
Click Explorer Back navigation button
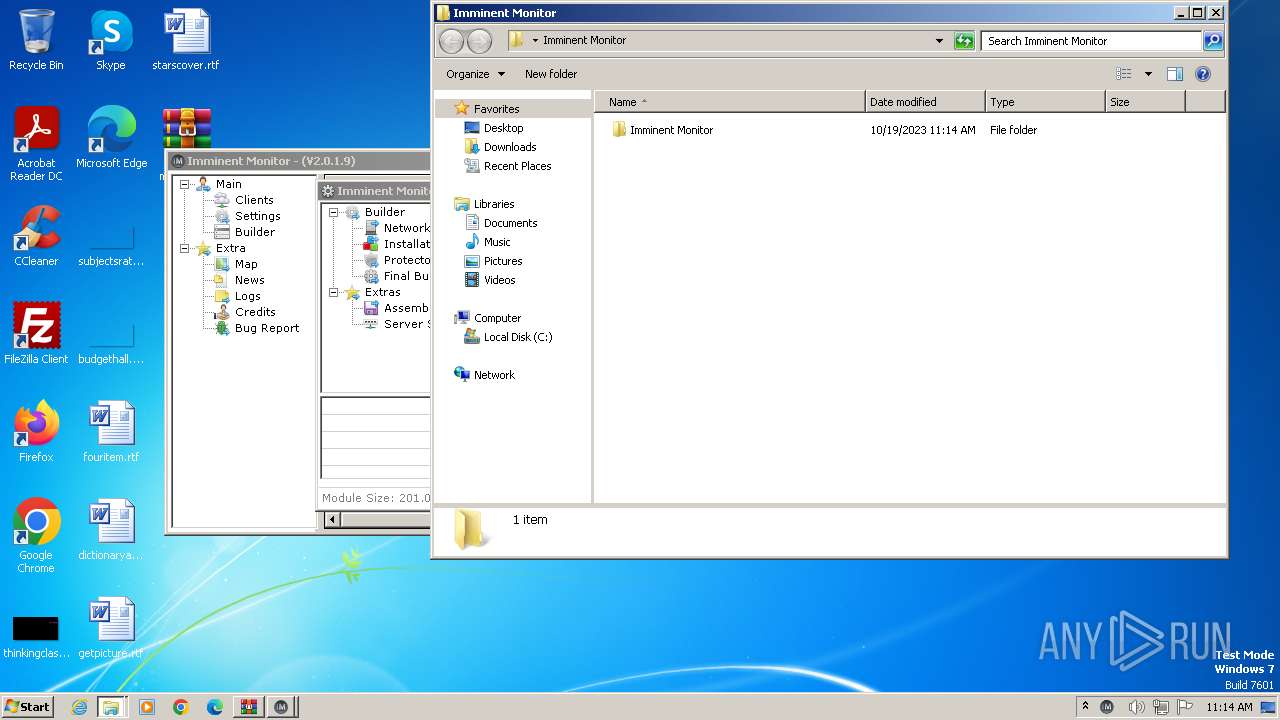pos(452,41)
